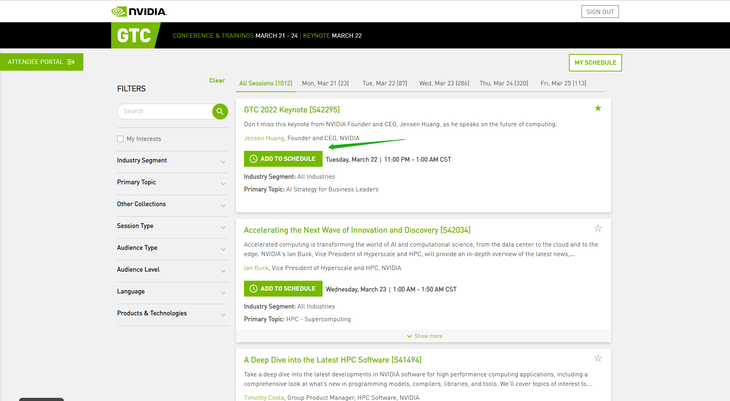
Task: Switch to the Mon, Mar 21 tab
Action: pyautogui.click(x=325, y=83)
